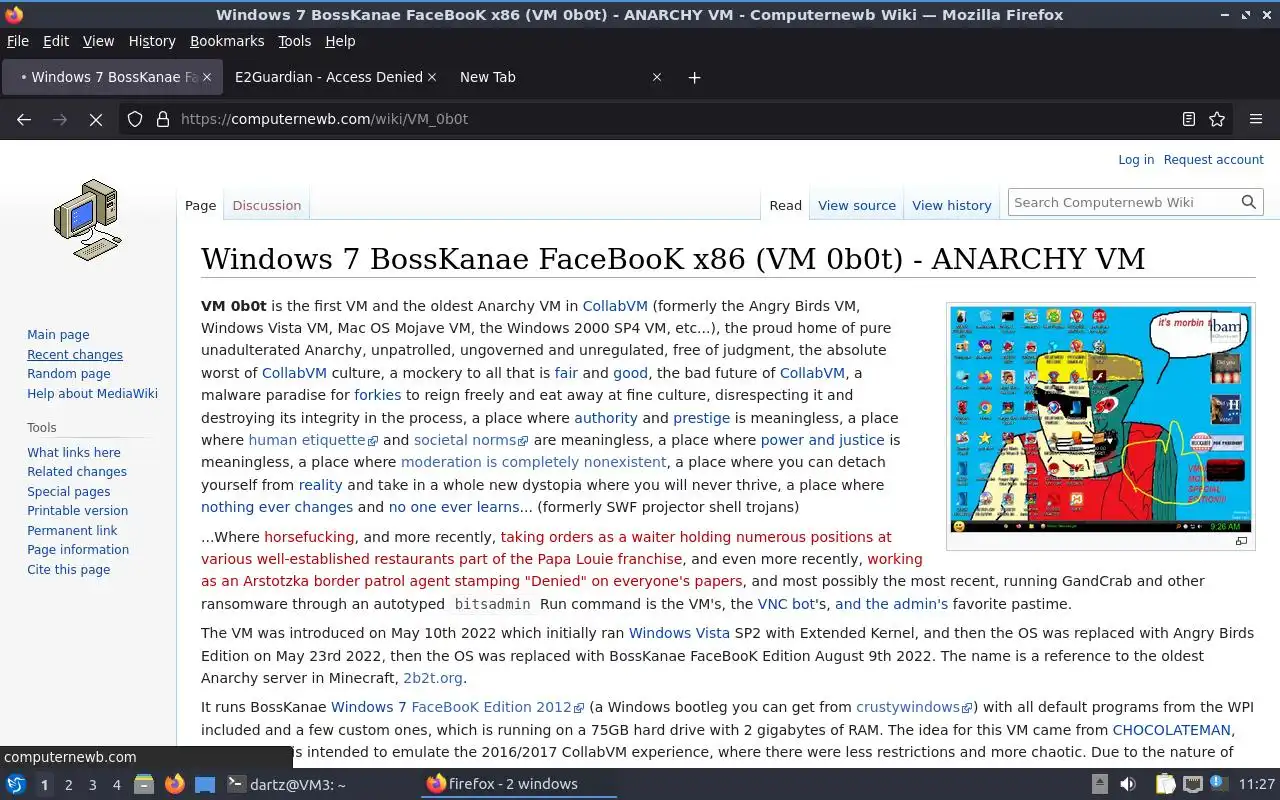Launch file manager from the panel
This screenshot has width=1280, height=800.
point(144,784)
